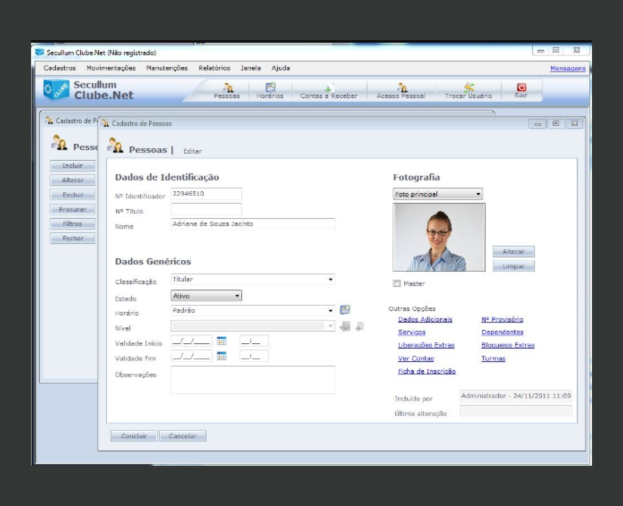Click the Nome field with Adriana
This screenshot has width=623, height=506.
click(253, 224)
